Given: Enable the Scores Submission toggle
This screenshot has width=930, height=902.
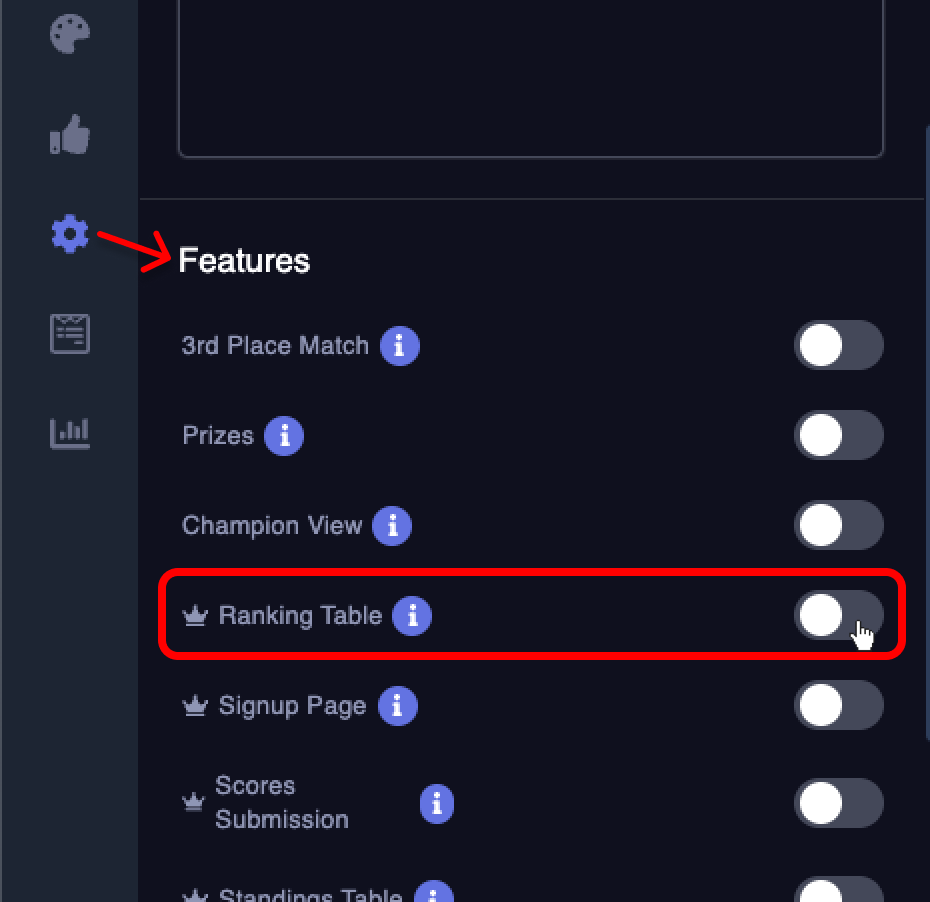Looking at the screenshot, I should point(838,803).
